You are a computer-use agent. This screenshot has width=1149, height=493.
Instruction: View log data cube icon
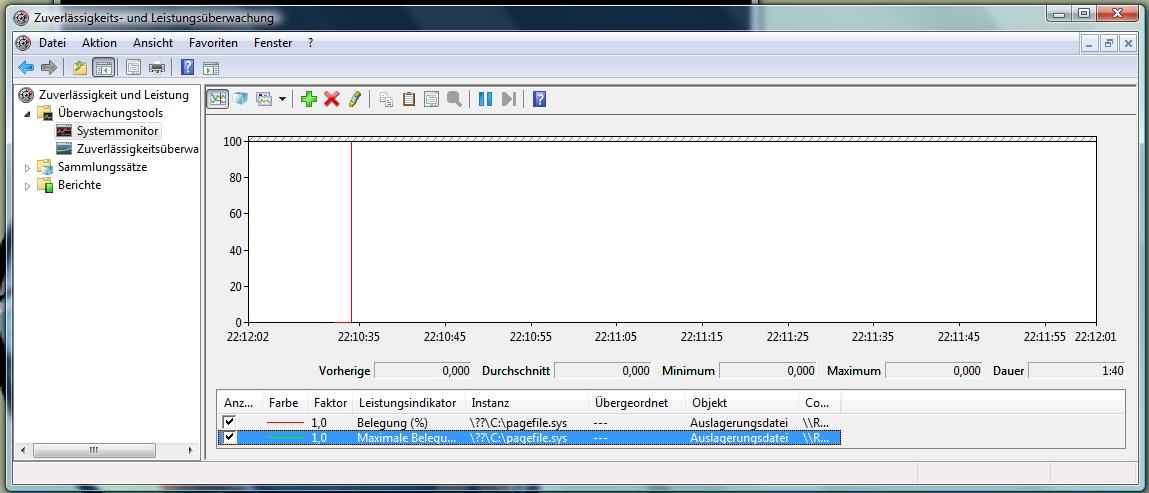pyautogui.click(x=241, y=99)
